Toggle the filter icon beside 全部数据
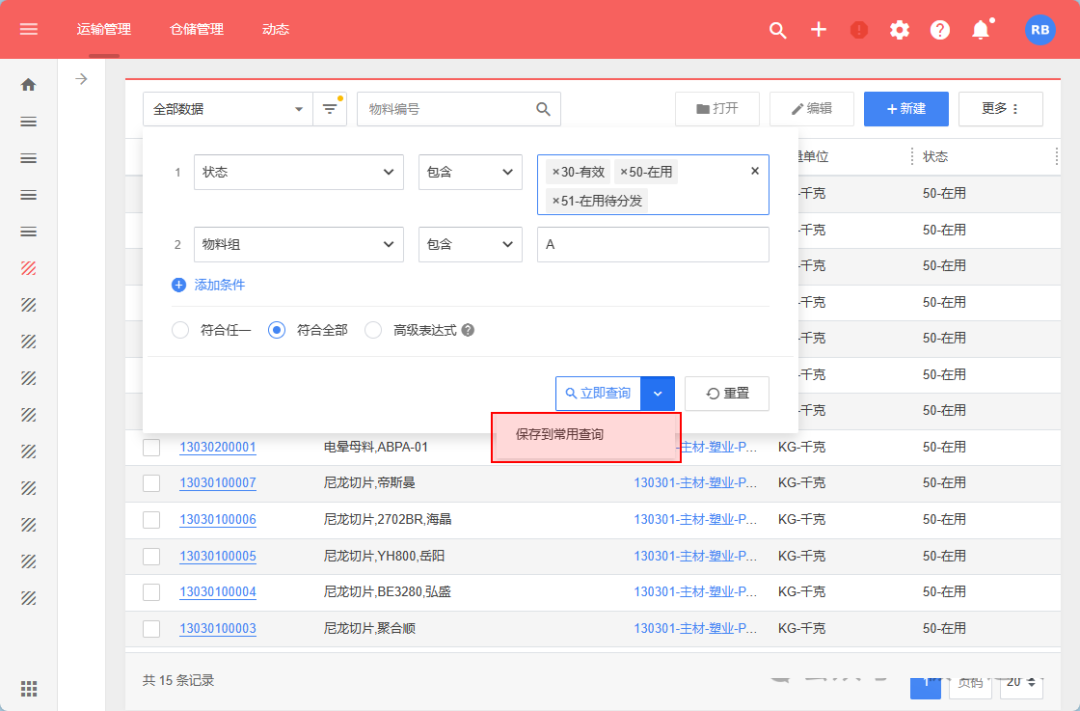Viewport: 1080px width, 711px height. pos(329,109)
